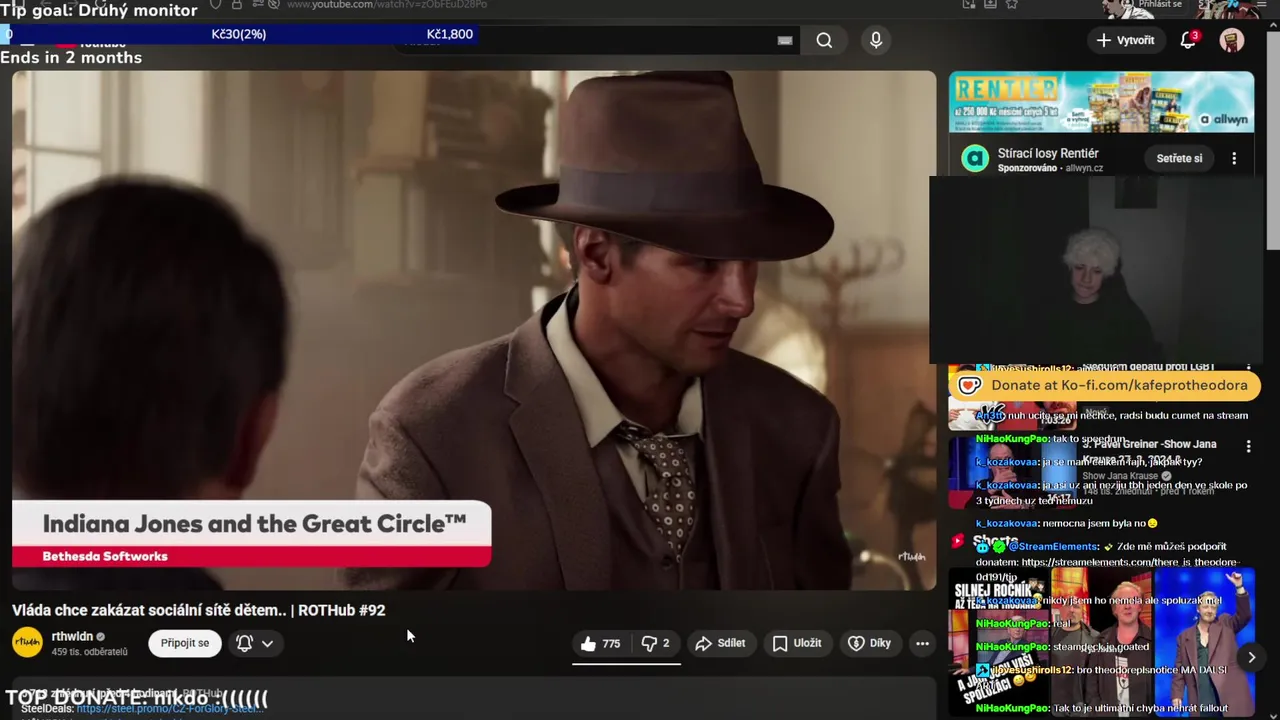Join channel with Připojit se button
This screenshot has width=1280, height=720.
(185, 643)
